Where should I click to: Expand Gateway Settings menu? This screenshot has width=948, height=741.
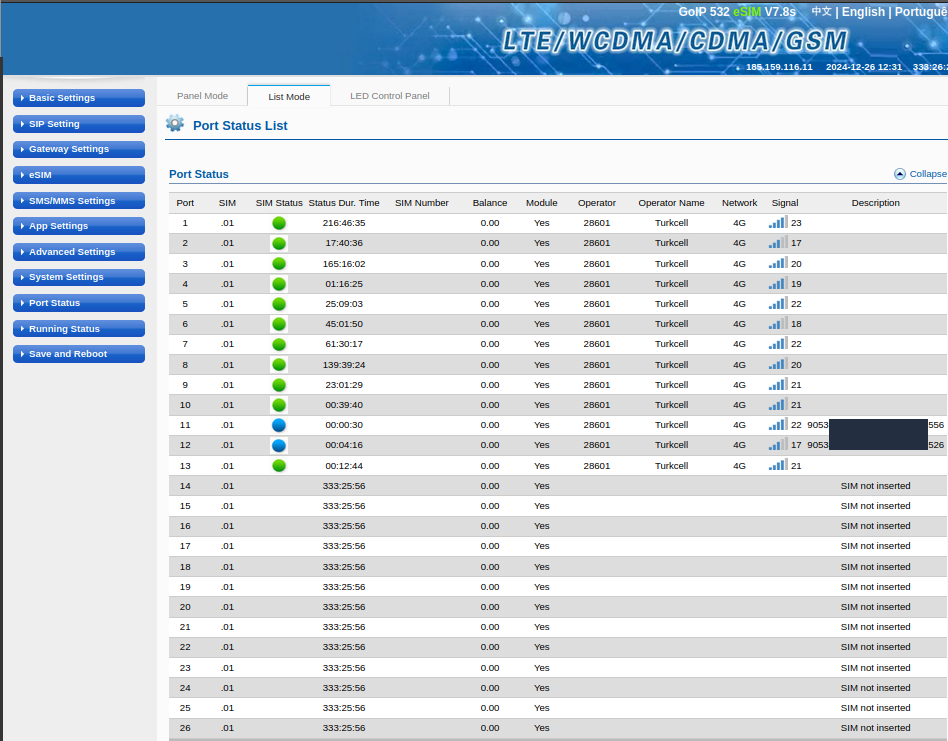coord(79,149)
